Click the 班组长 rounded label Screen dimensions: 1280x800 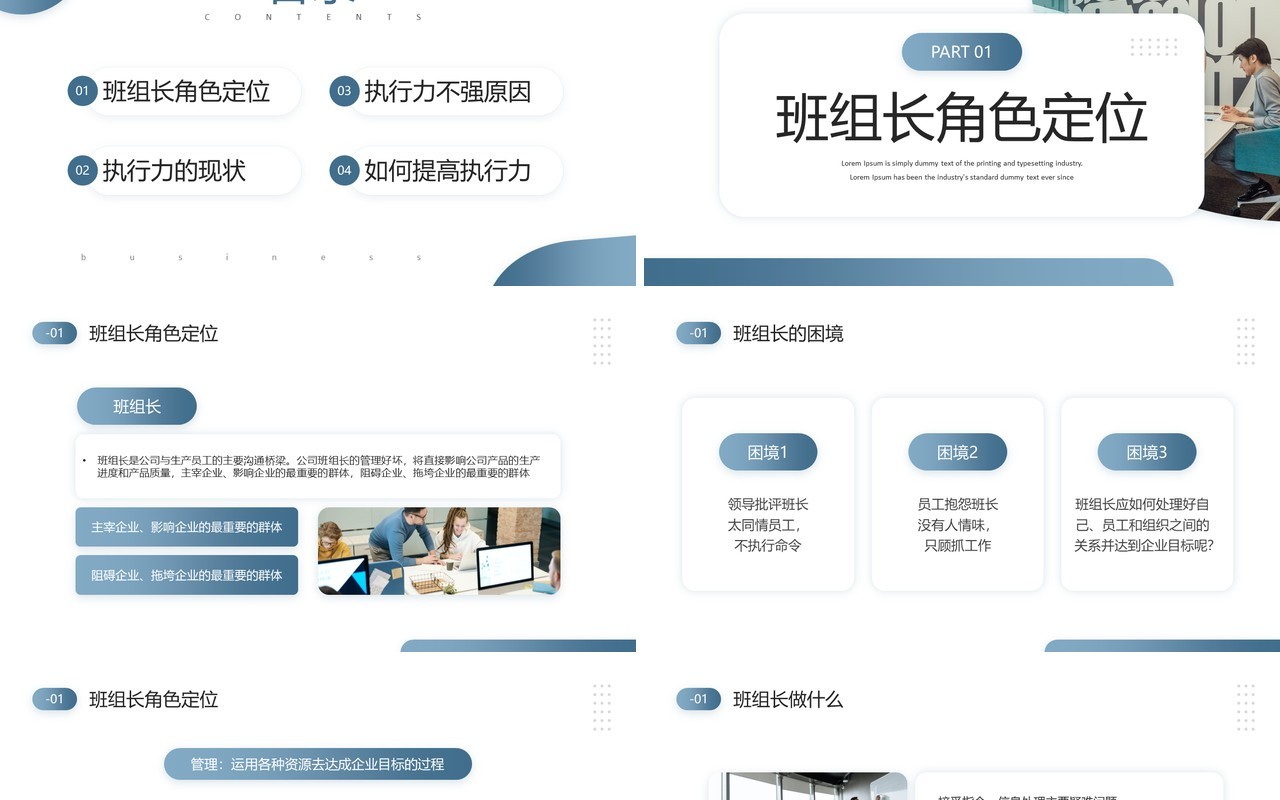pos(137,406)
